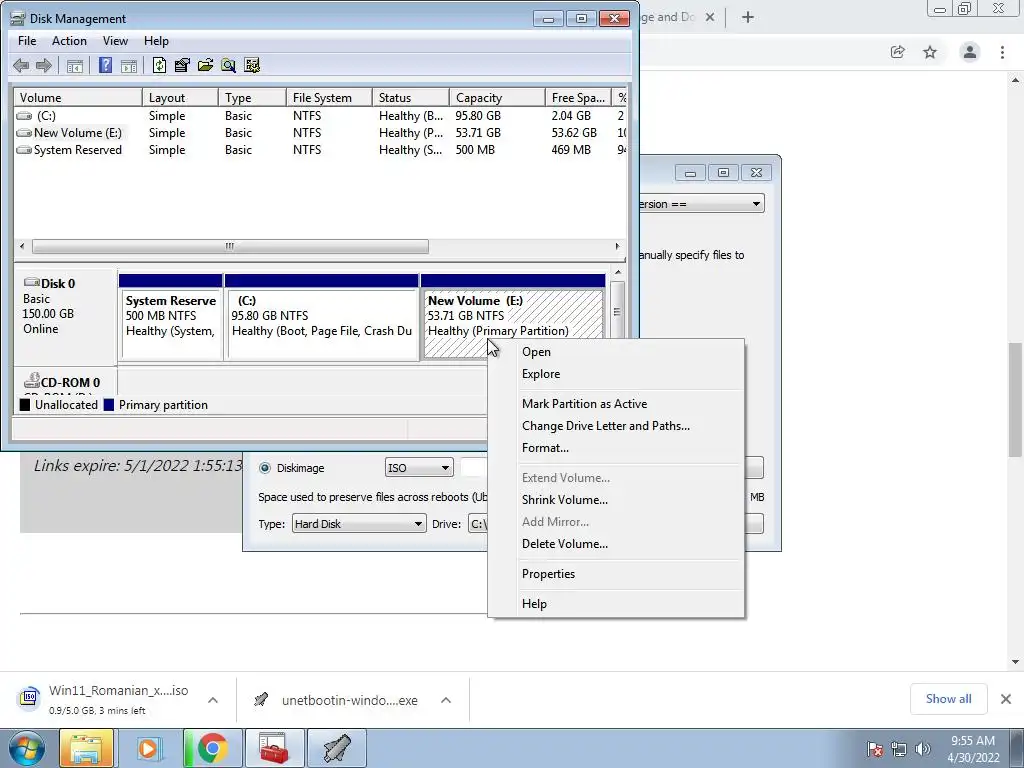Click the Chrome share page icon
Image resolution: width=1024 pixels, height=768 pixels.
(x=897, y=52)
